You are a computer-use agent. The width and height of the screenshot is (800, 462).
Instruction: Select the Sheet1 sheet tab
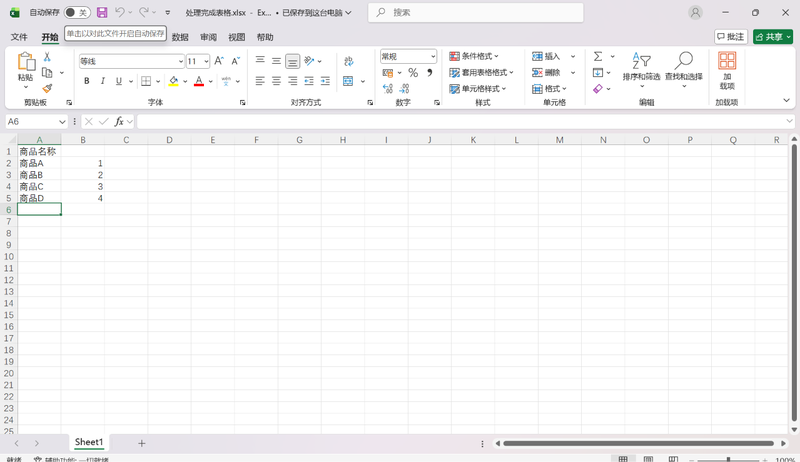tap(89, 442)
